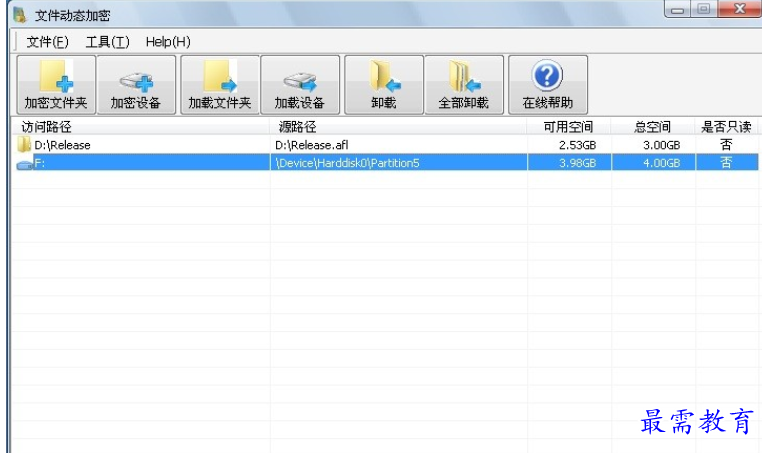Click free space value 3.98GB
Viewport: 762px width, 453px height.
(577, 163)
